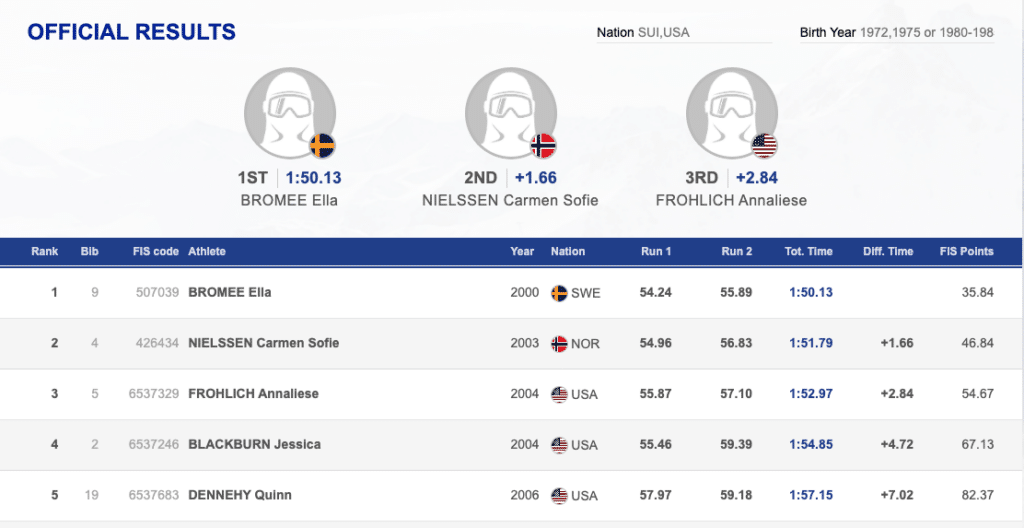Viewport: 1024px width, 528px height.
Task: Click the first-place podium athlete avatar
Action: (289, 112)
